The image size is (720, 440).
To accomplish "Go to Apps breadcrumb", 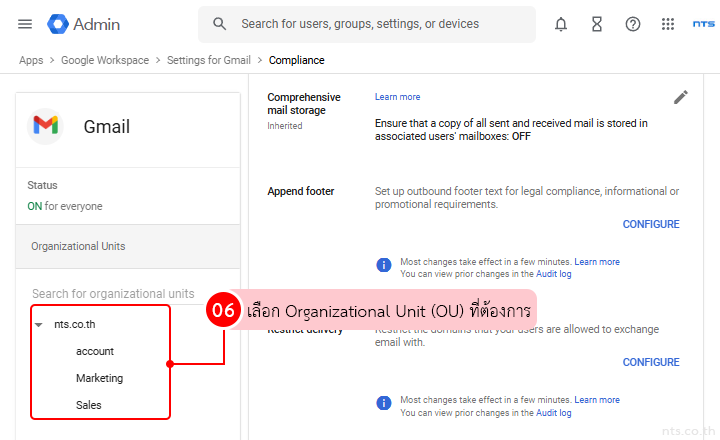I will click(x=31, y=60).
